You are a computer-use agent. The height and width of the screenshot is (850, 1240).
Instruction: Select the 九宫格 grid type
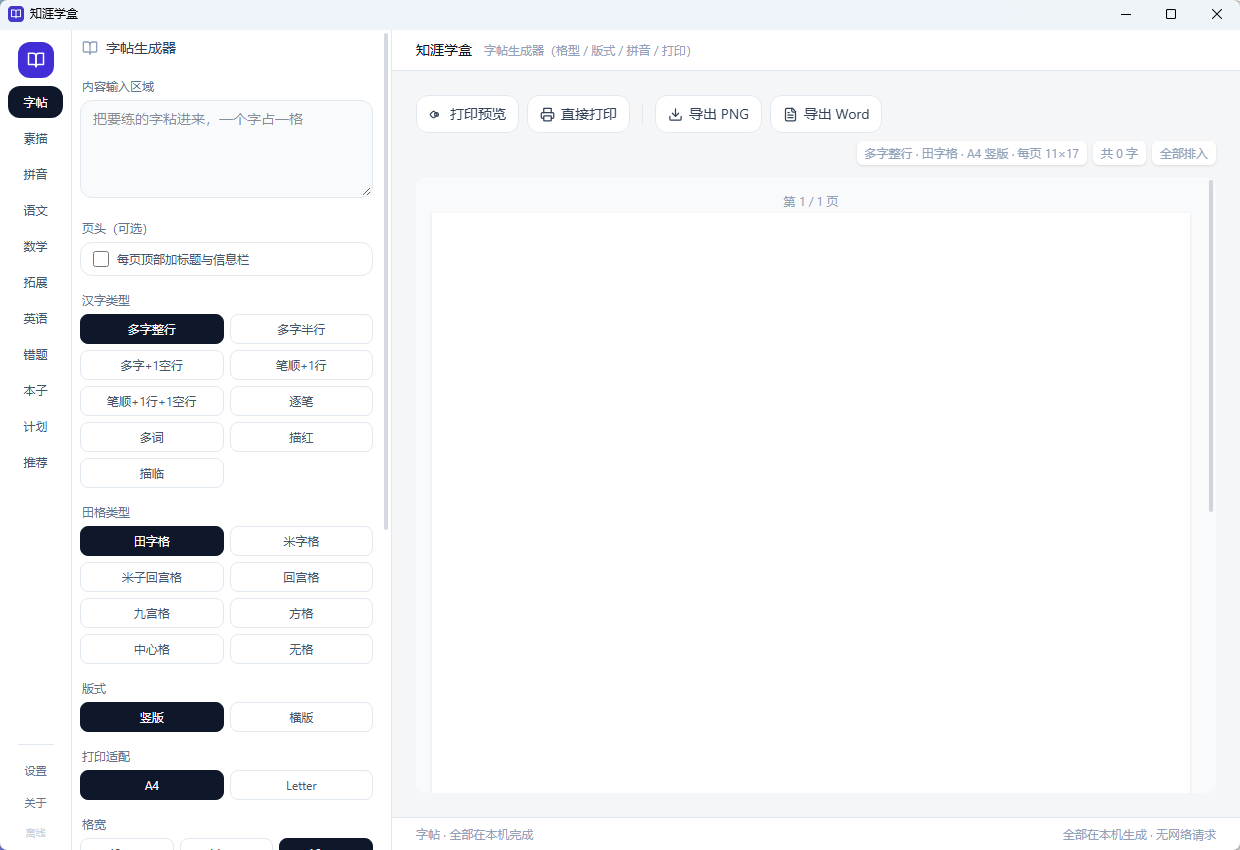[152, 613]
